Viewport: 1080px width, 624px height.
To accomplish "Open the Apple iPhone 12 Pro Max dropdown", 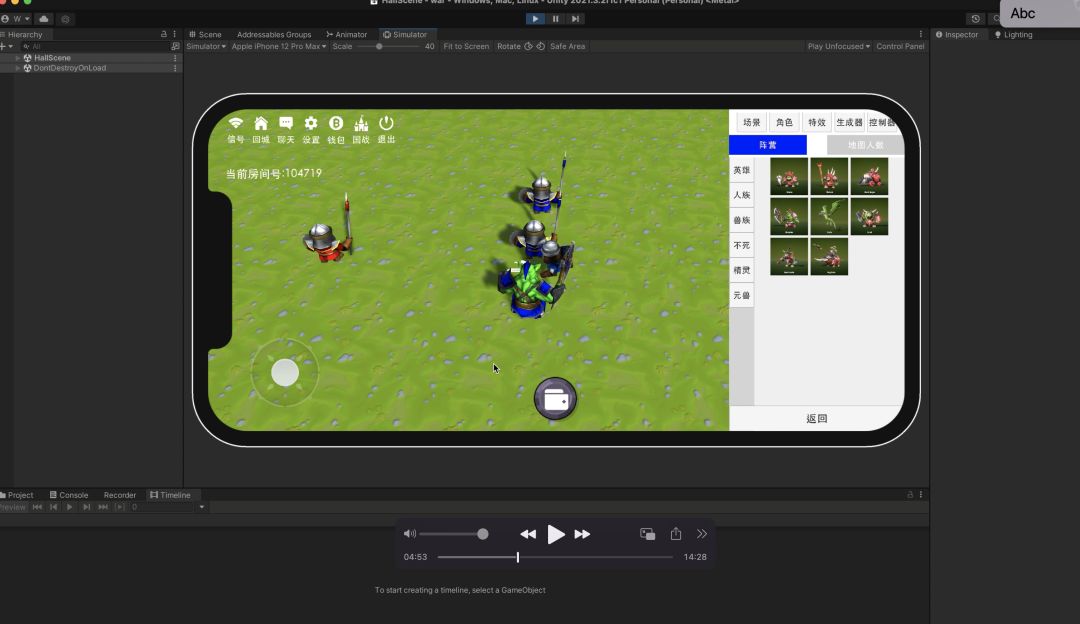I will (x=278, y=46).
